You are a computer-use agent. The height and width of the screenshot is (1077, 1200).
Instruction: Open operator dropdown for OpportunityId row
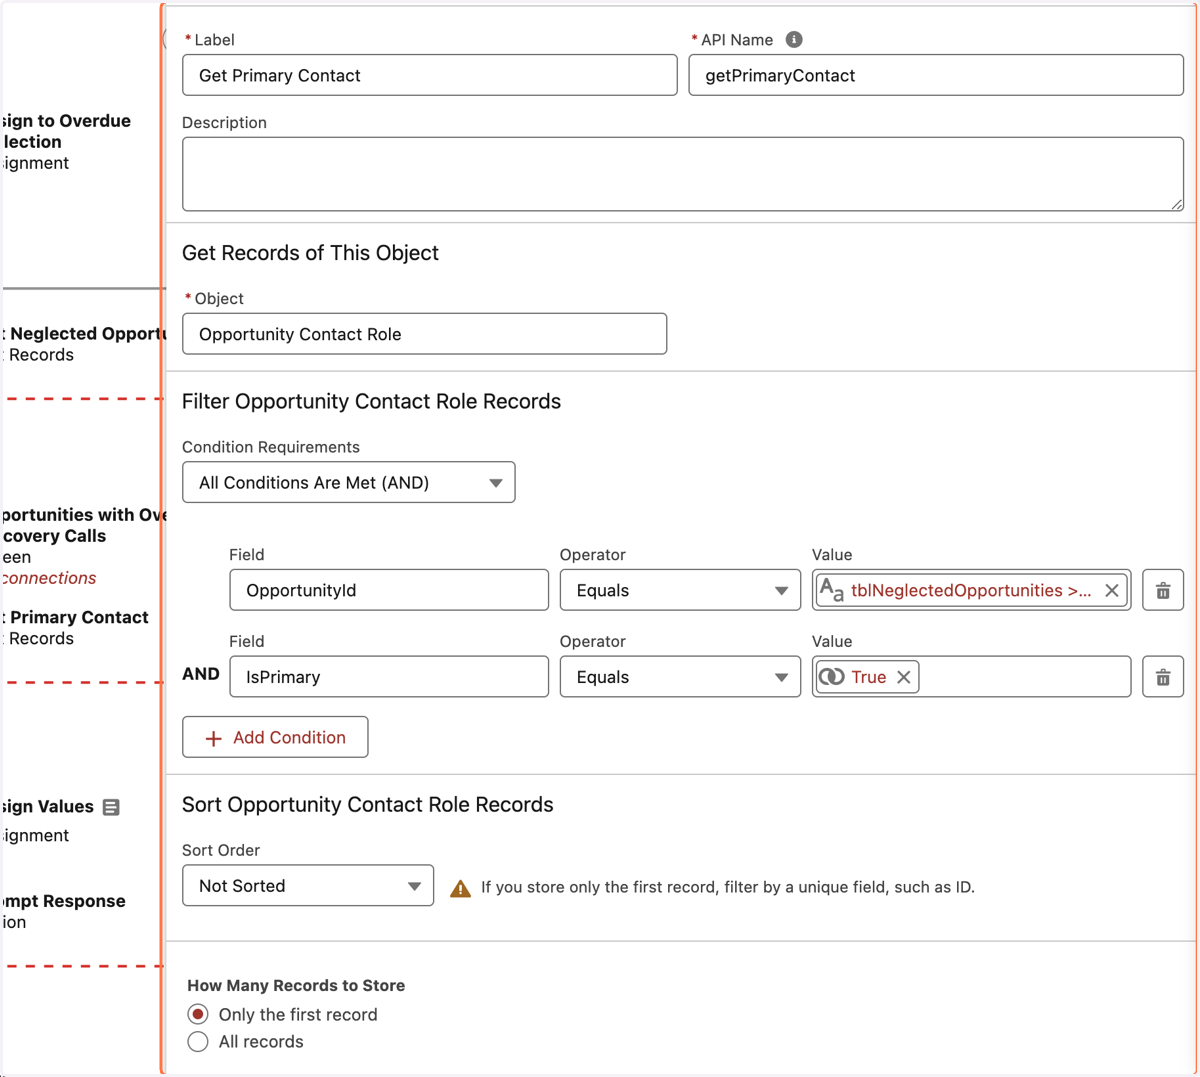coord(680,590)
